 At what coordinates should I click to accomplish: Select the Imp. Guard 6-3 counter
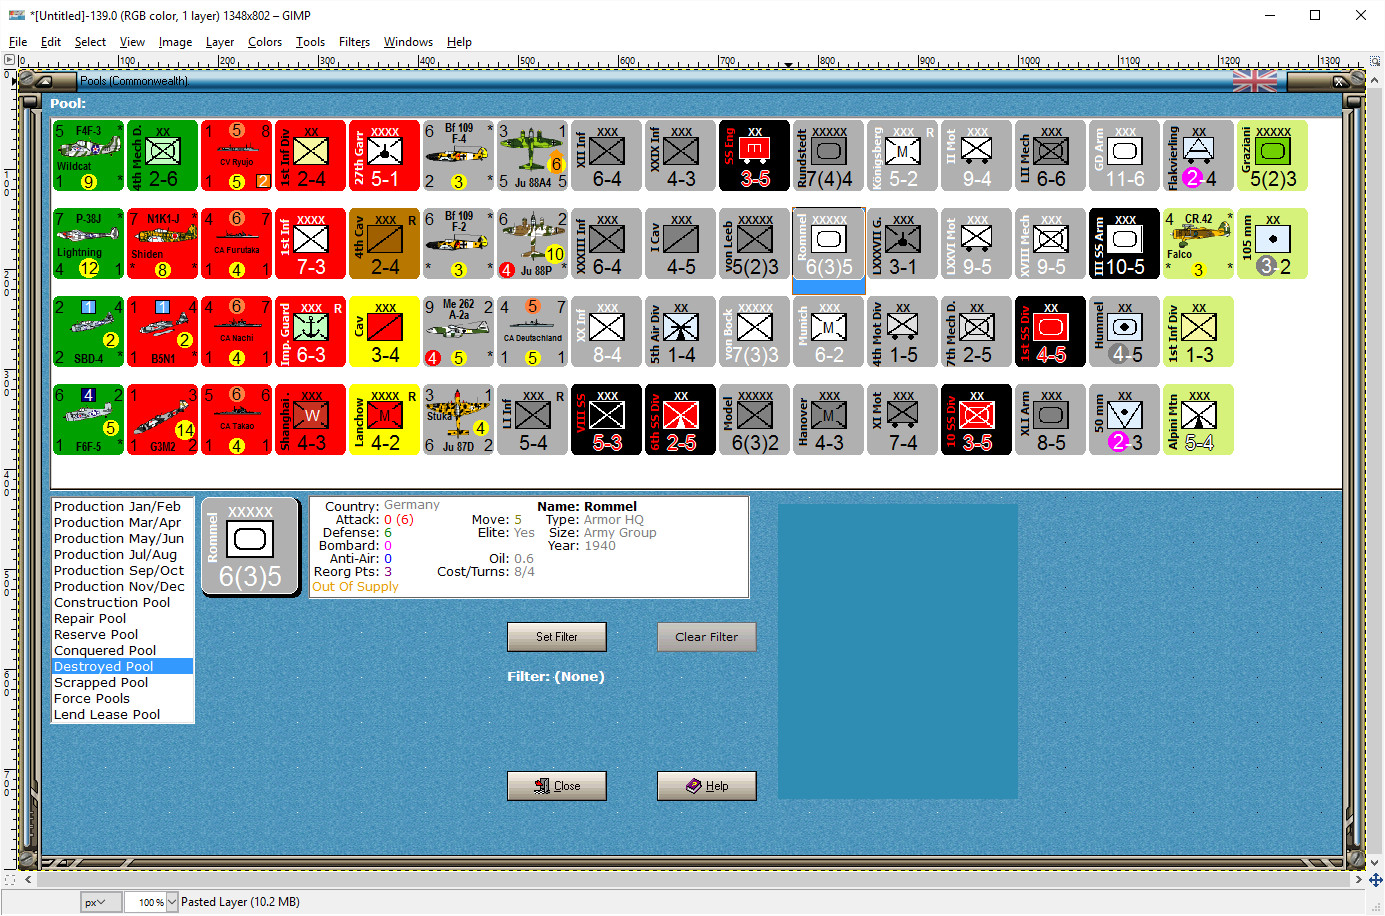310,332
